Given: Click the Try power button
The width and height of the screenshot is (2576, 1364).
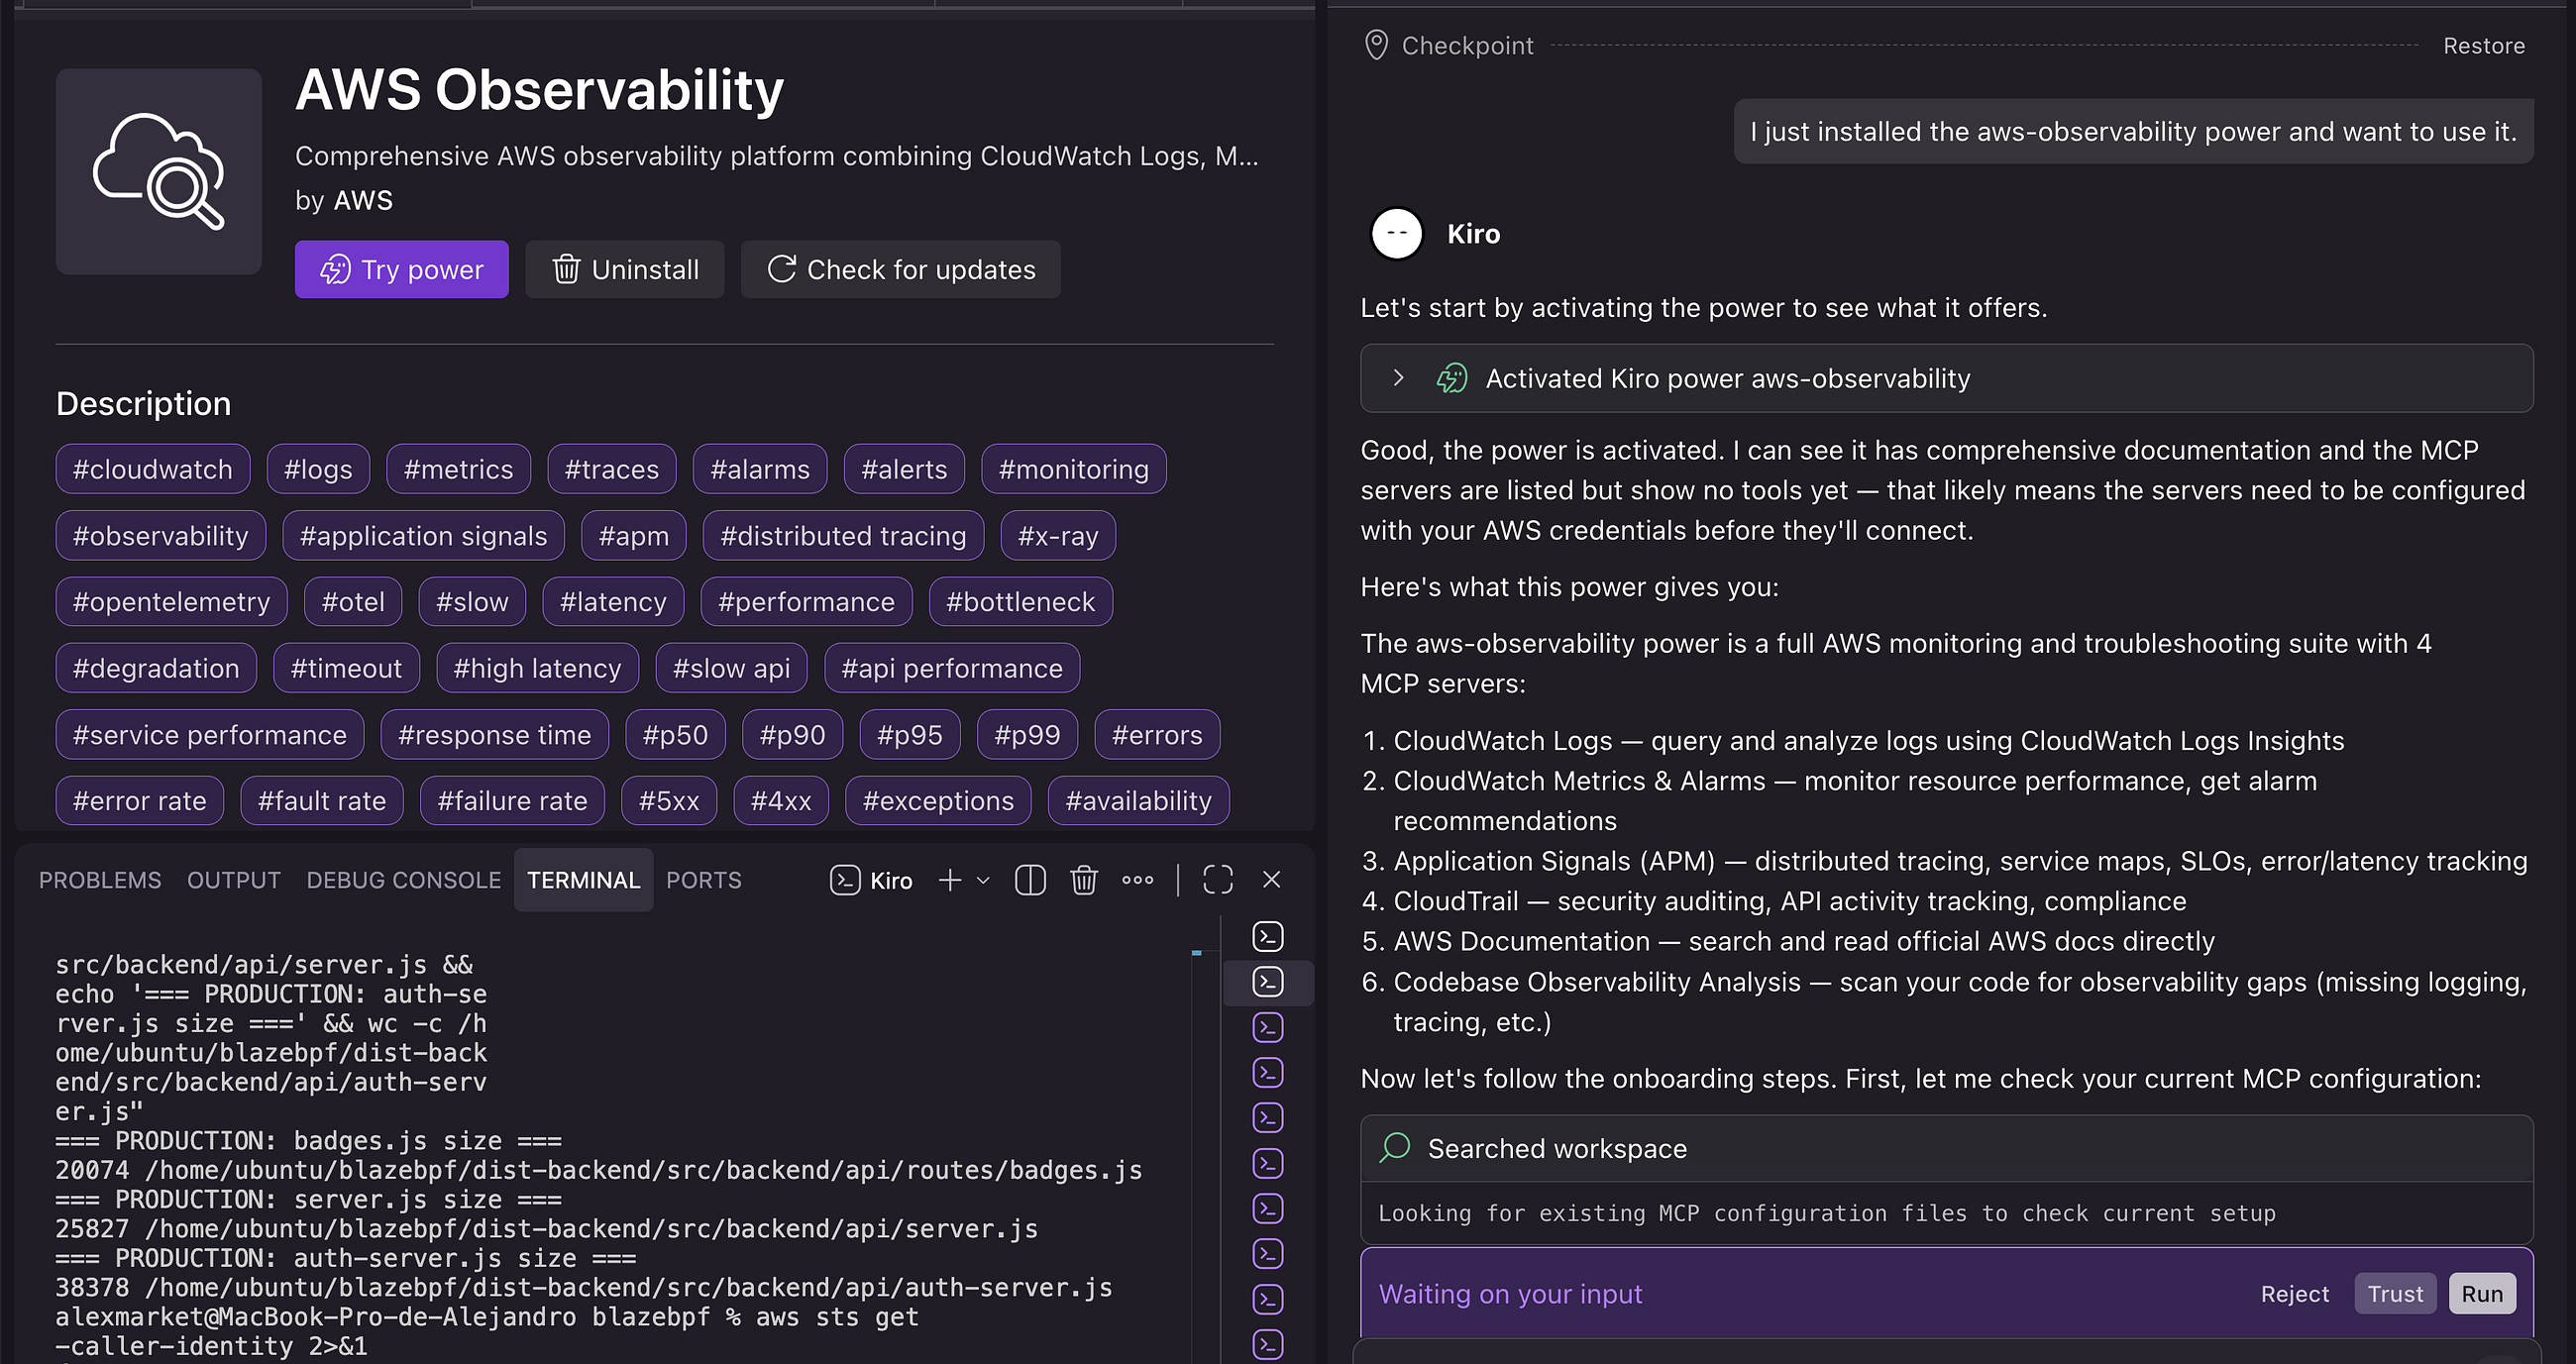Looking at the screenshot, I should pos(401,269).
